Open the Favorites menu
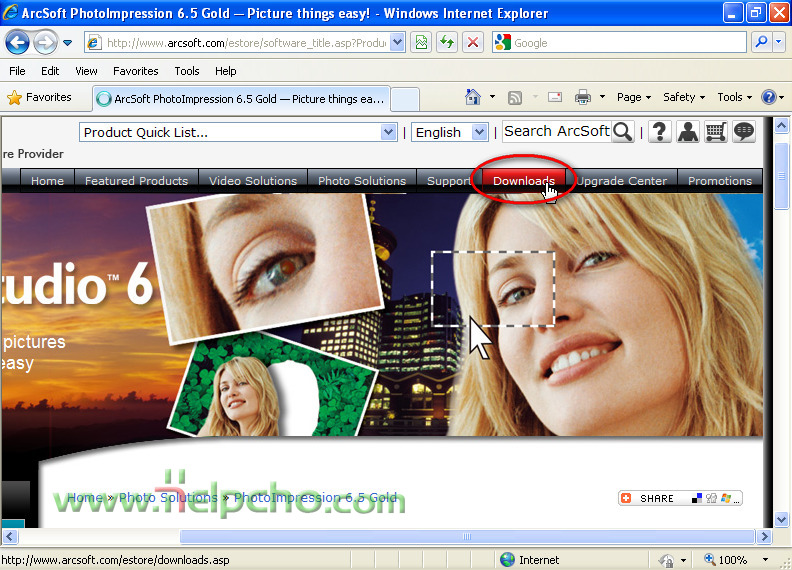792x570 pixels. [x=135, y=71]
